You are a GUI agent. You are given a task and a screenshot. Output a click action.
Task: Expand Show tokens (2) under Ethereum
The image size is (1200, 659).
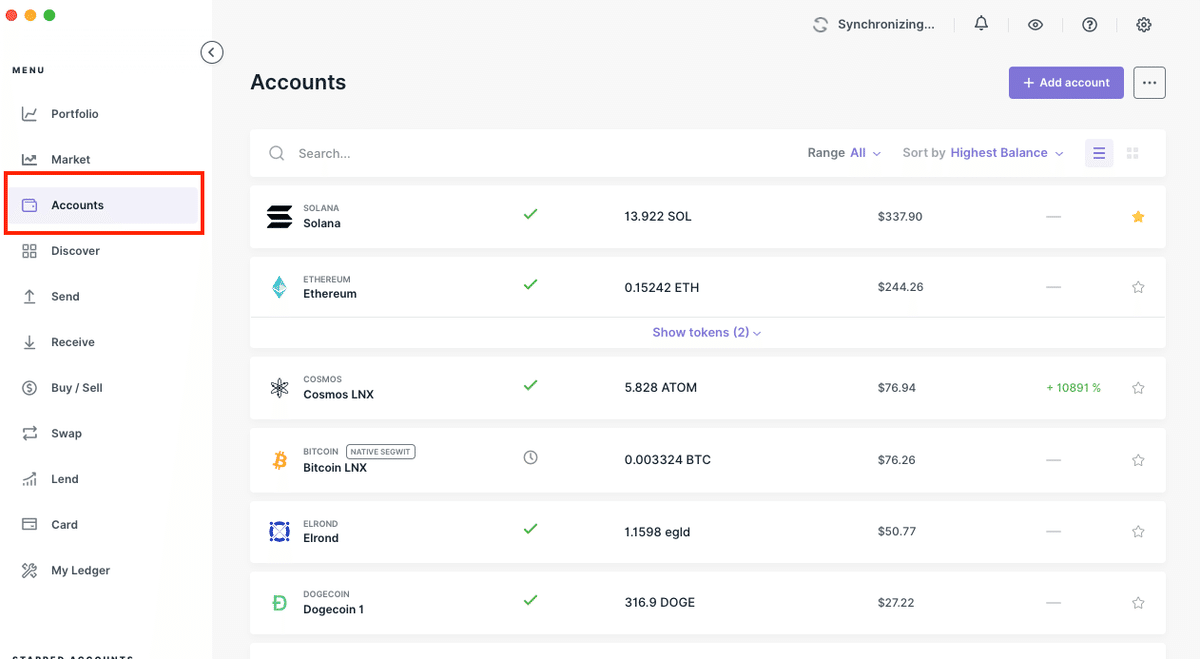click(x=707, y=332)
